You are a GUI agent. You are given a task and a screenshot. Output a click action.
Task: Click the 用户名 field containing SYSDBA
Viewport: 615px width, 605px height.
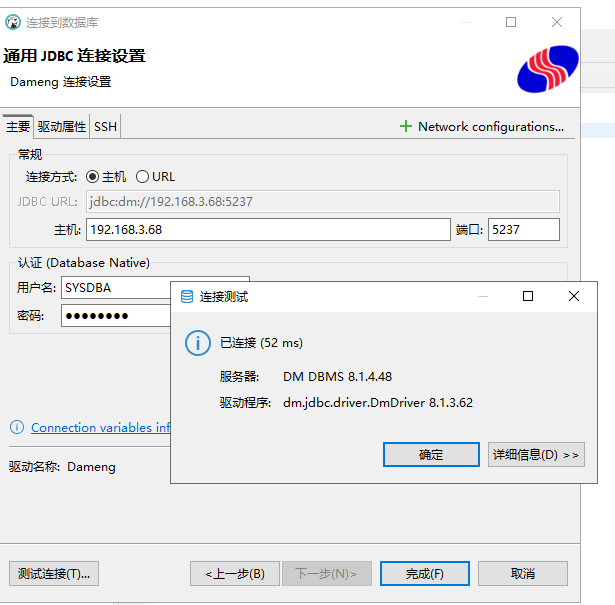(x=116, y=288)
